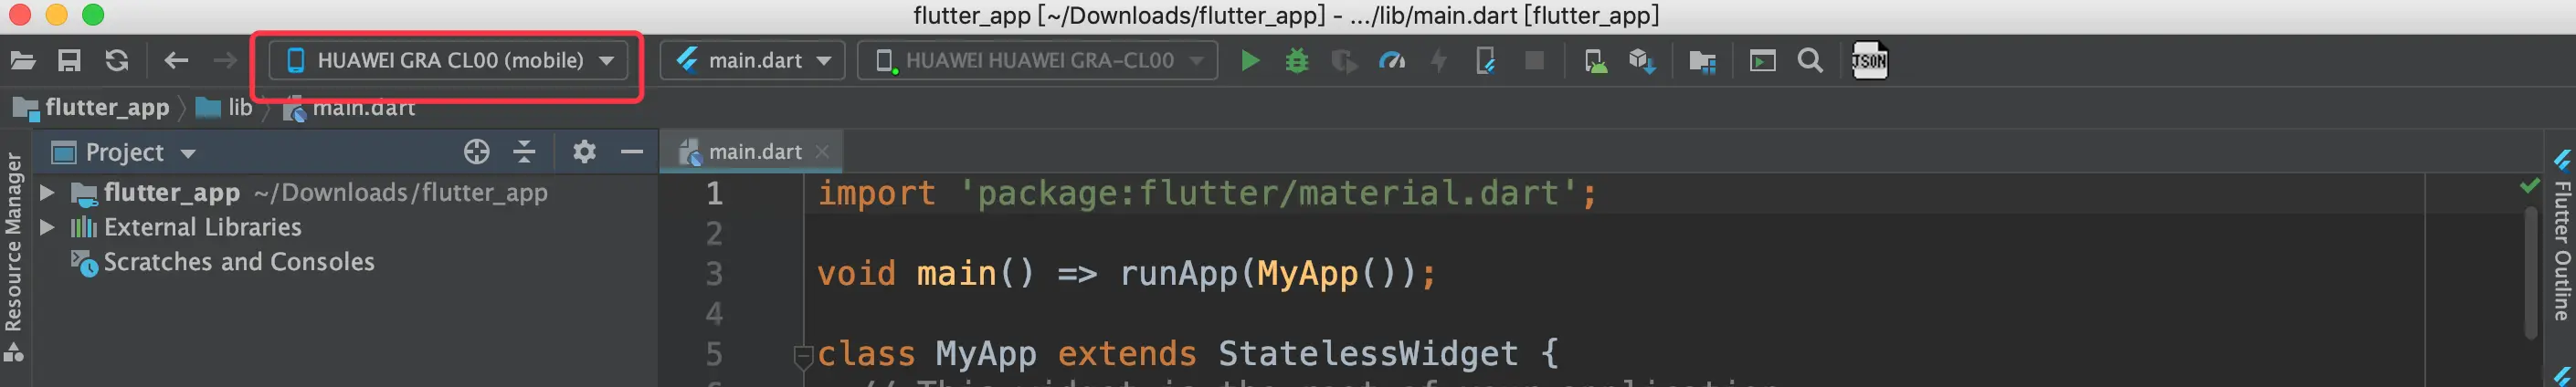This screenshot has height=387, width=2576.
Task: Click the Open folder toolbar icon
Action: (x=22, y=61)
